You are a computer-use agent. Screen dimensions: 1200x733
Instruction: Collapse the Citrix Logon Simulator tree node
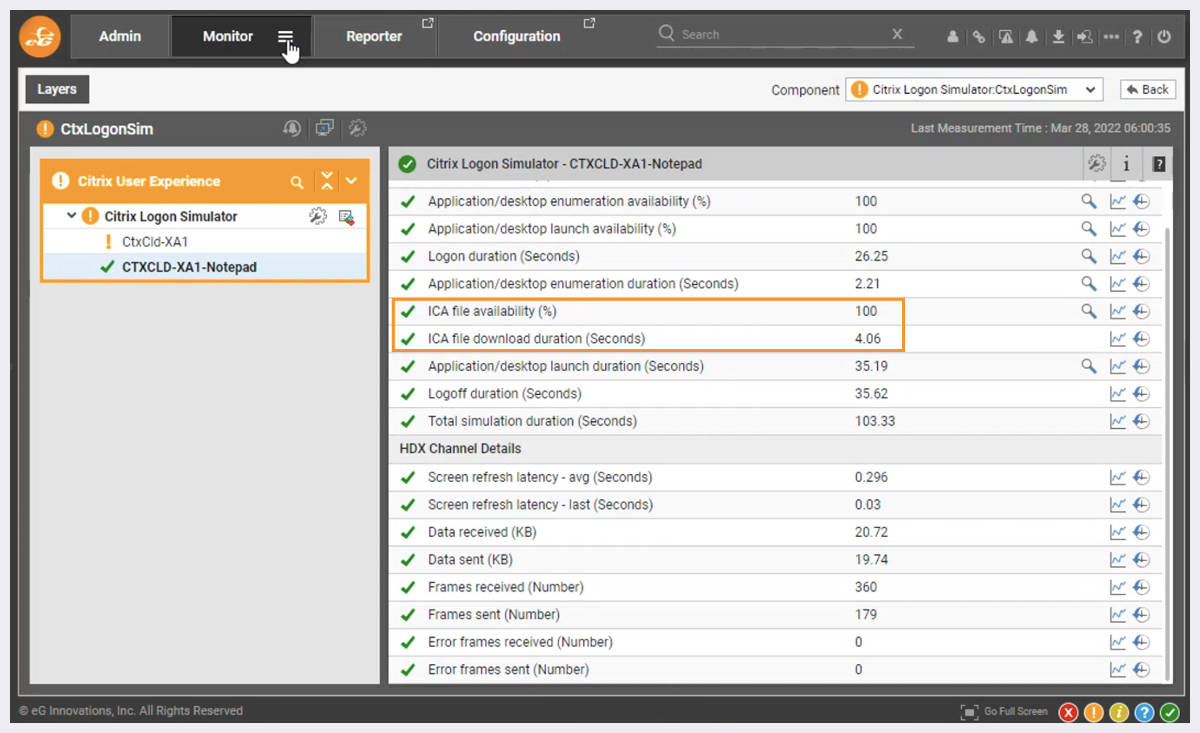pyautogui.click(x=71, y=216)
